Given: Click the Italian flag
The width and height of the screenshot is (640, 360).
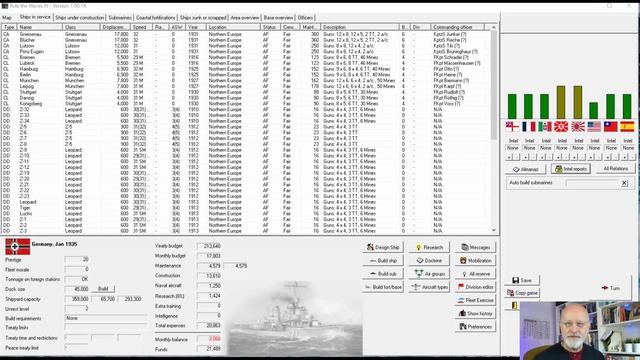Looking at the screenshot, I should pos(545,127).
